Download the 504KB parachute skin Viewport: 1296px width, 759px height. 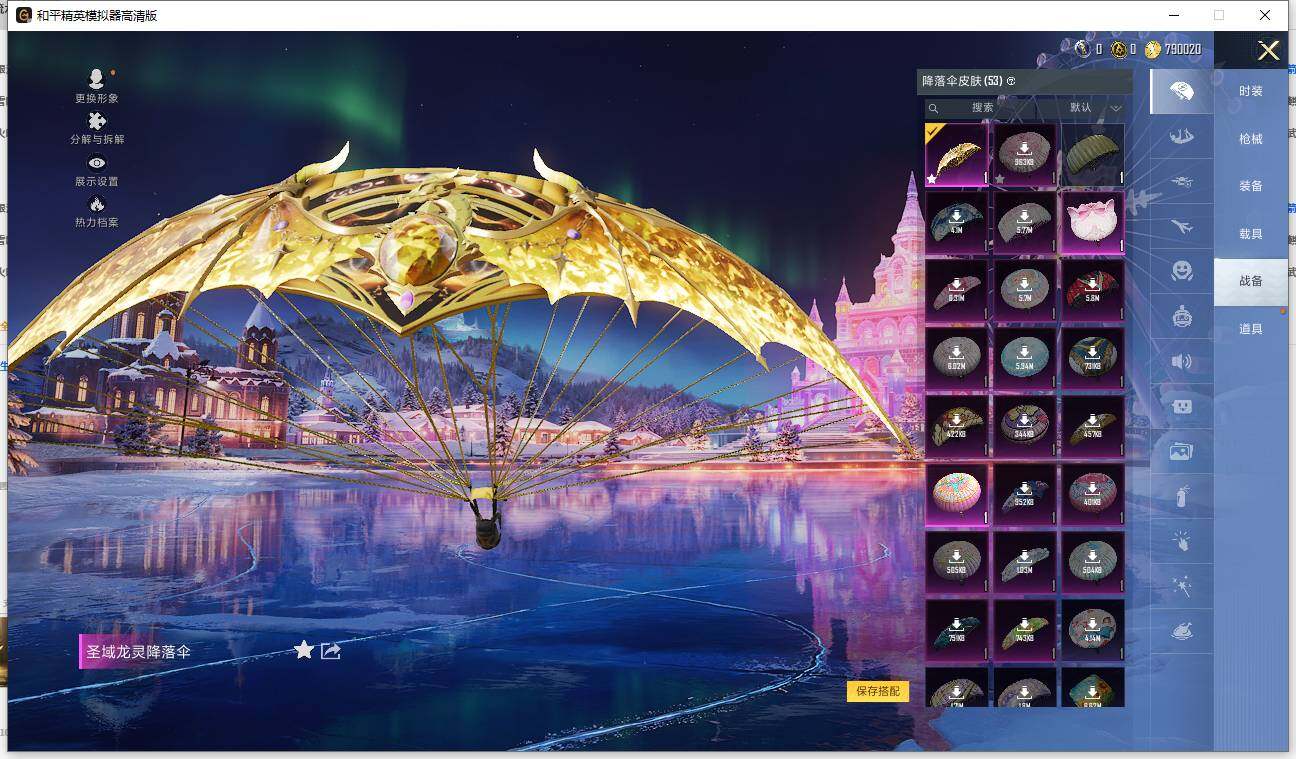pyautogui.click(x=1092, y=562)
